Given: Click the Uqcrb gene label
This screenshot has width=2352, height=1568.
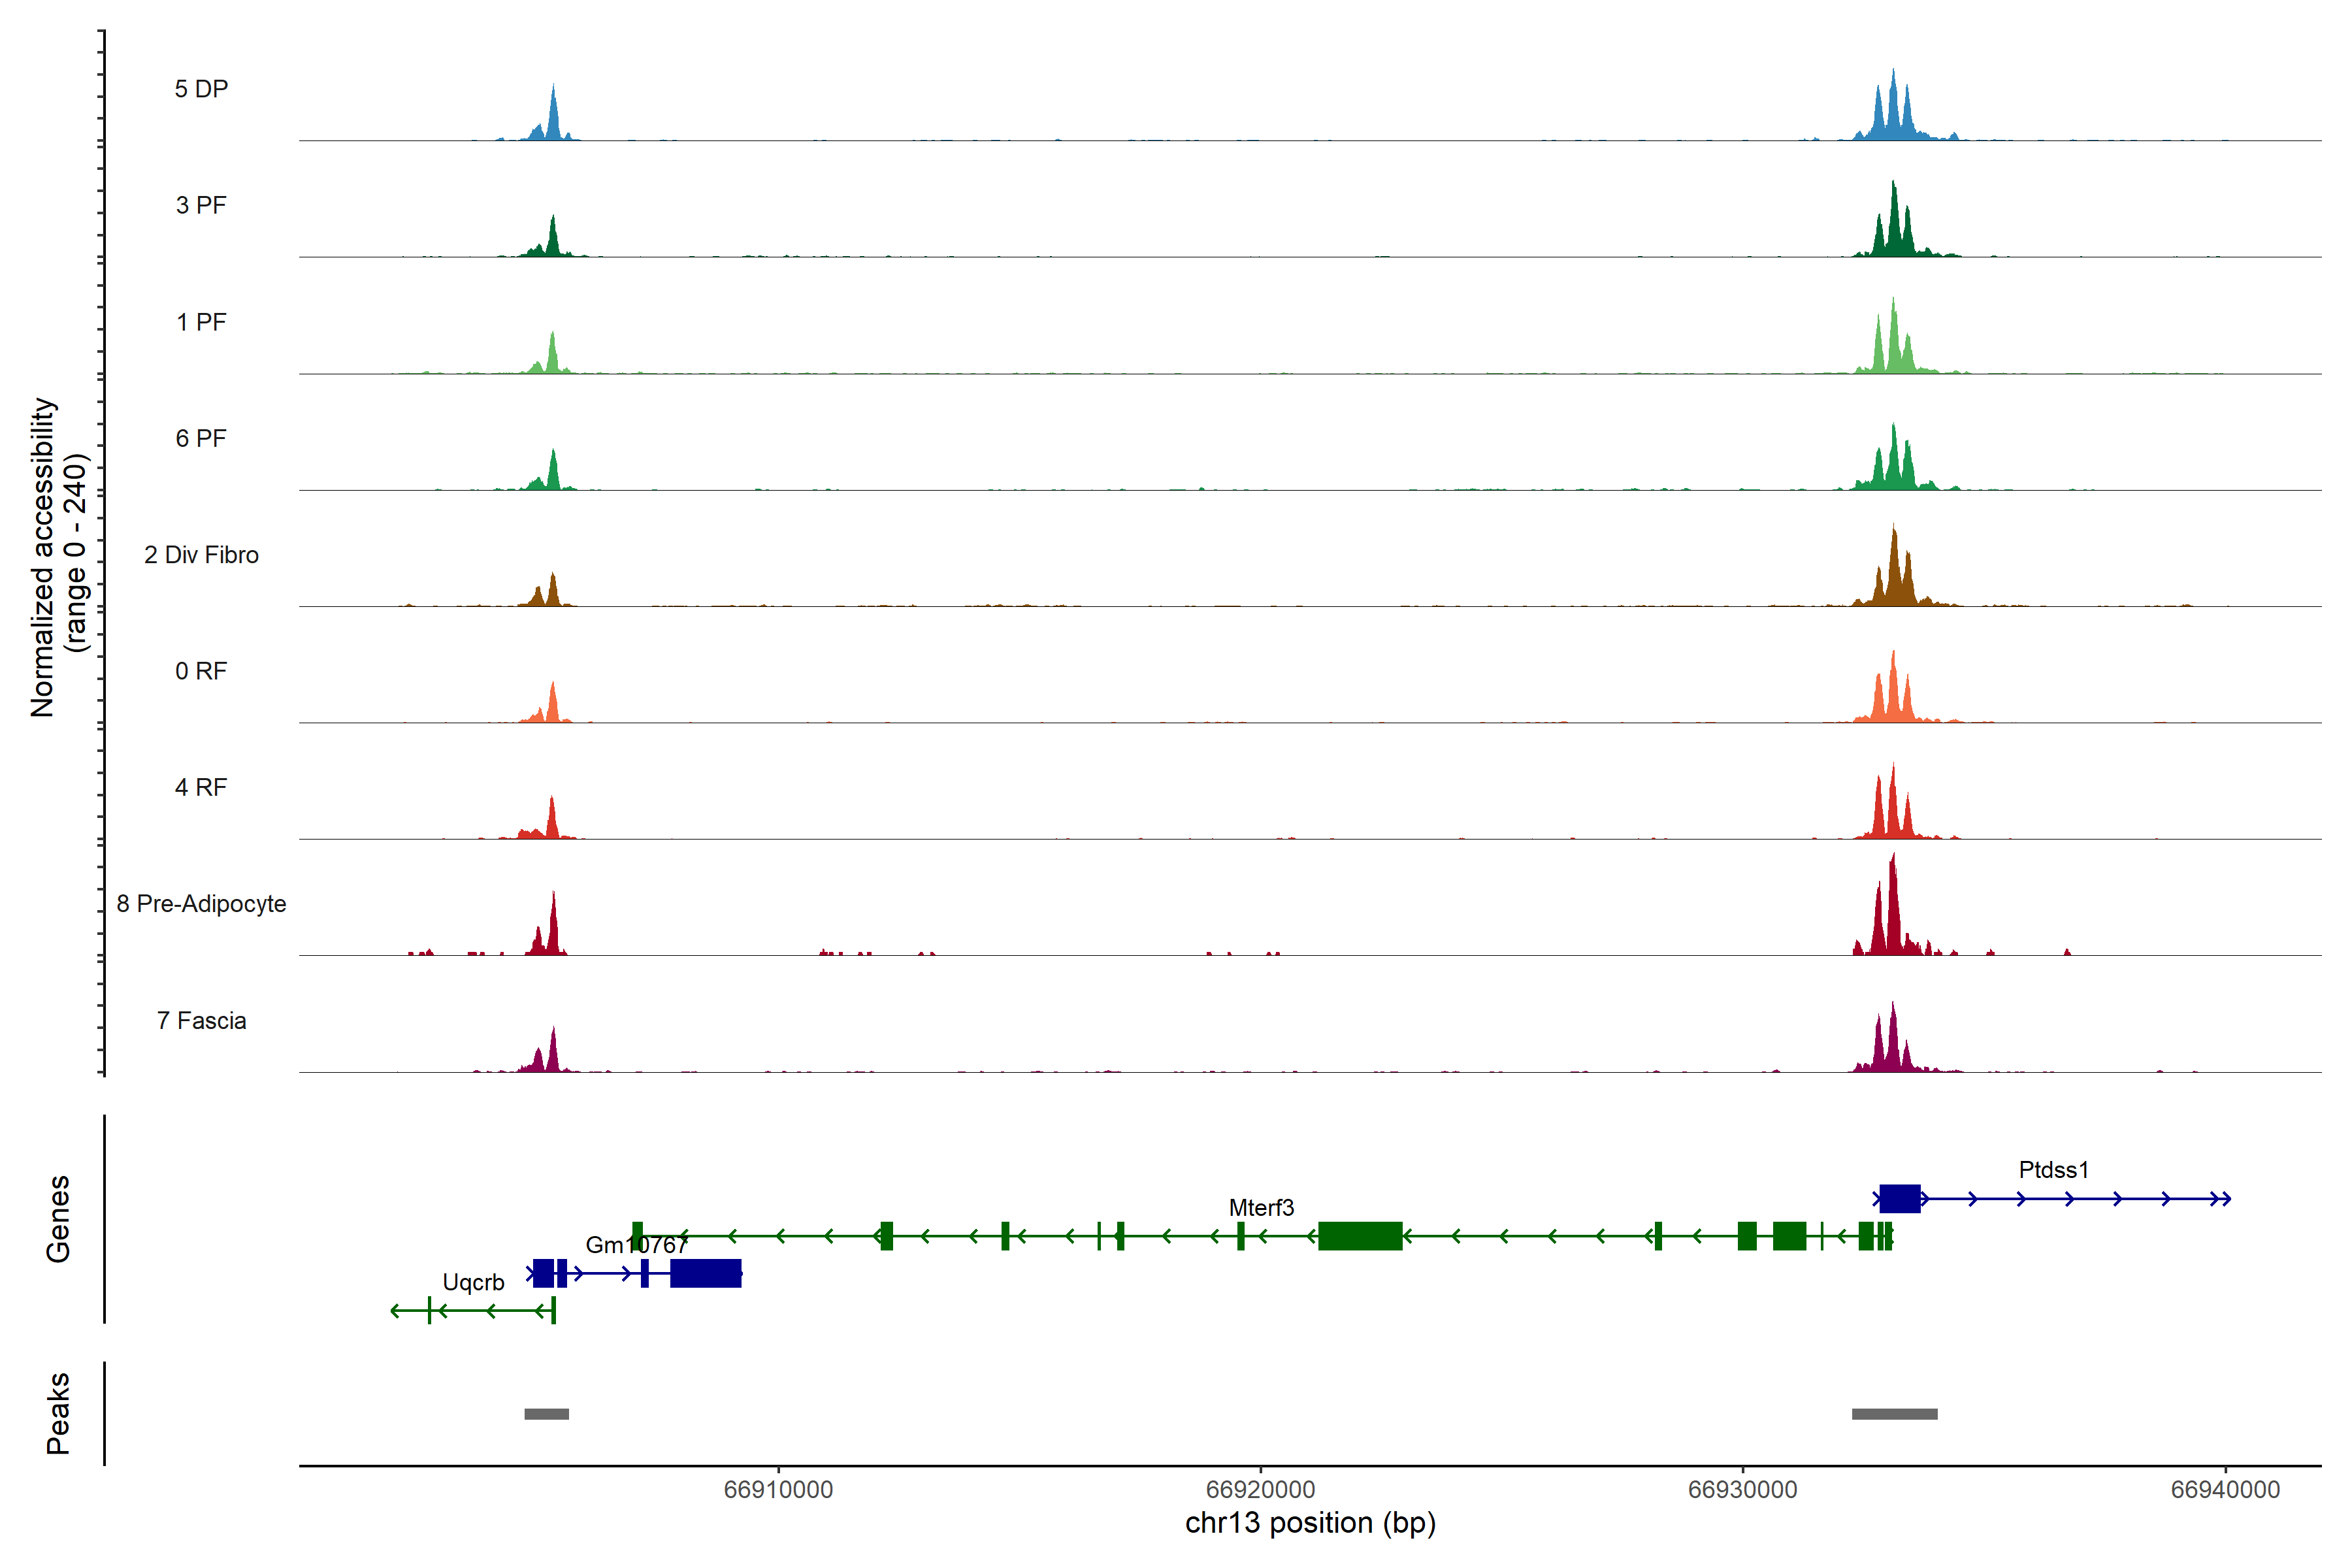Looking at the screenshot, I should (x=473, y=1282).
